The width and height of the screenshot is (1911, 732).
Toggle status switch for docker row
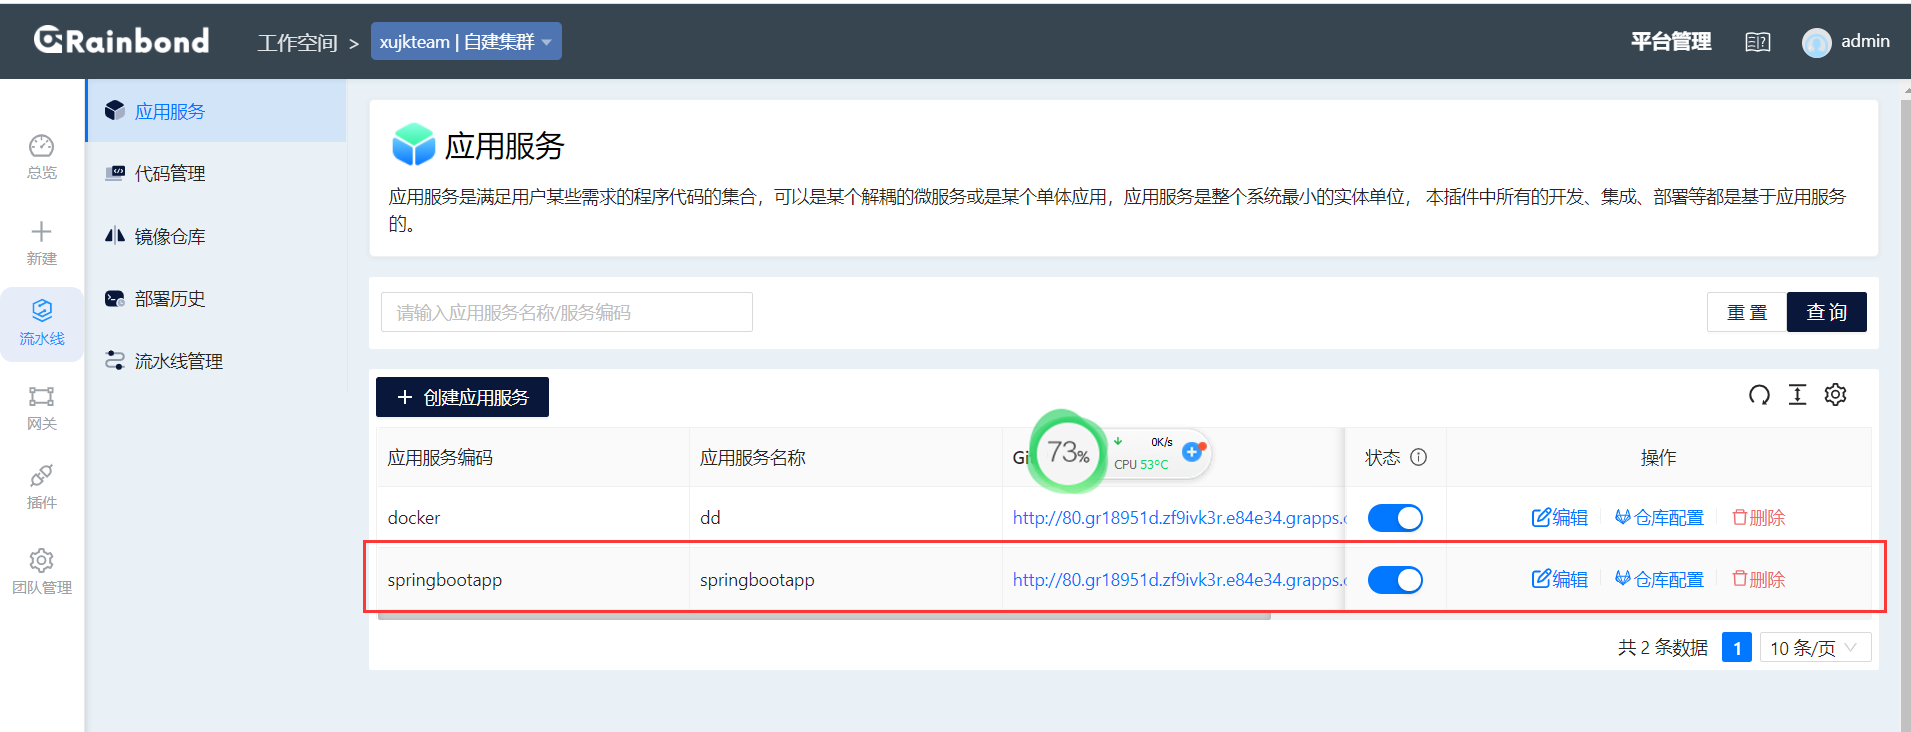click(x=1395, y=518)
